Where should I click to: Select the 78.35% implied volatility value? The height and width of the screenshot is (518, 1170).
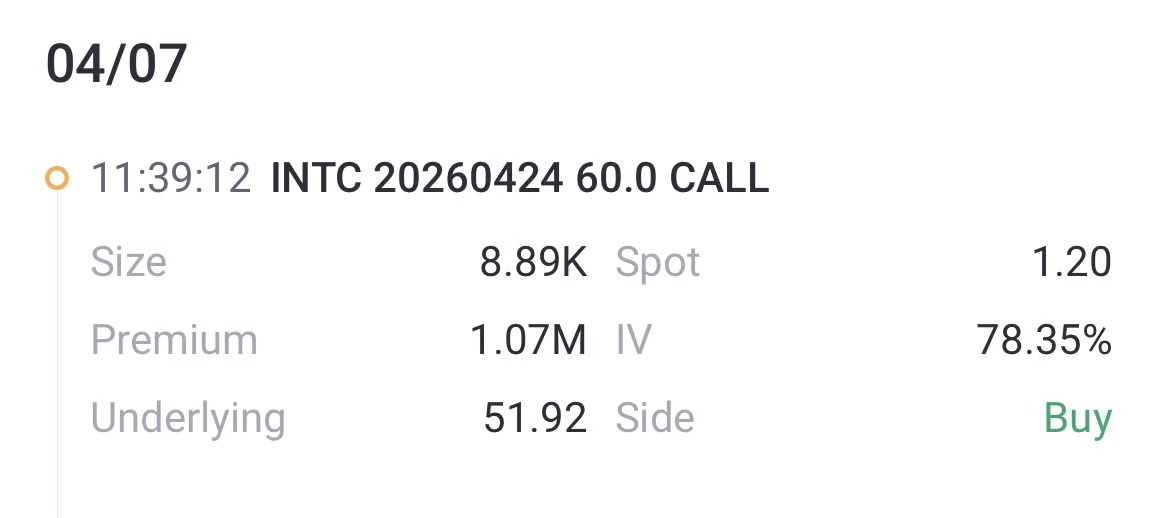[x=1044, y=340]
